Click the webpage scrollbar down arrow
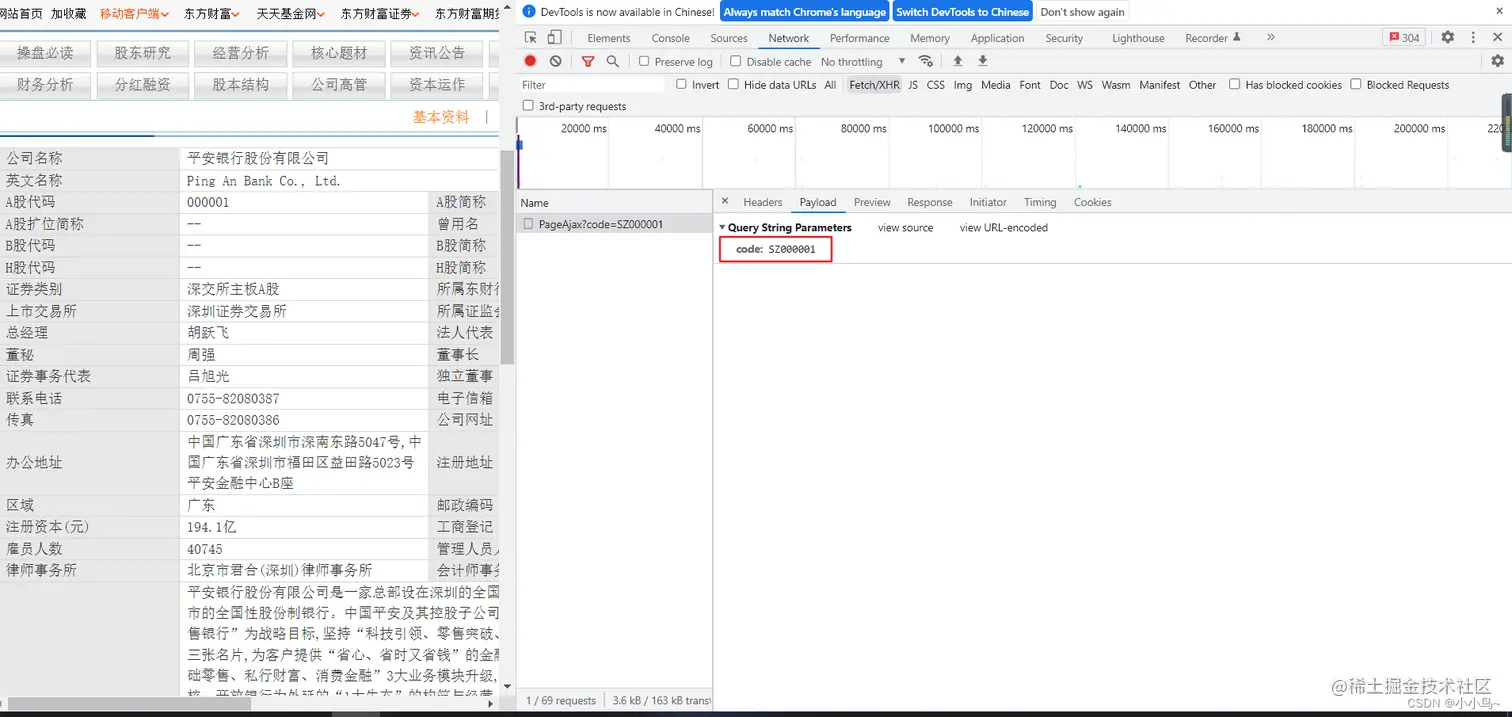 507,687
